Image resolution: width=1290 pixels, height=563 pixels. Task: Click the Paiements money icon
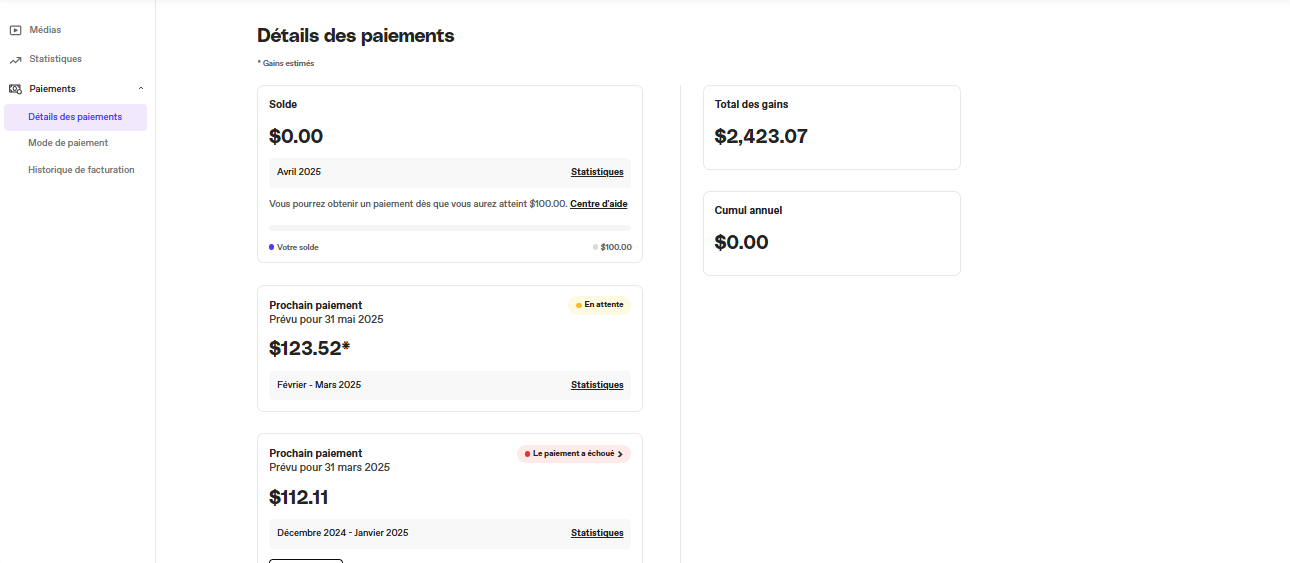click(x=15, y=89)
